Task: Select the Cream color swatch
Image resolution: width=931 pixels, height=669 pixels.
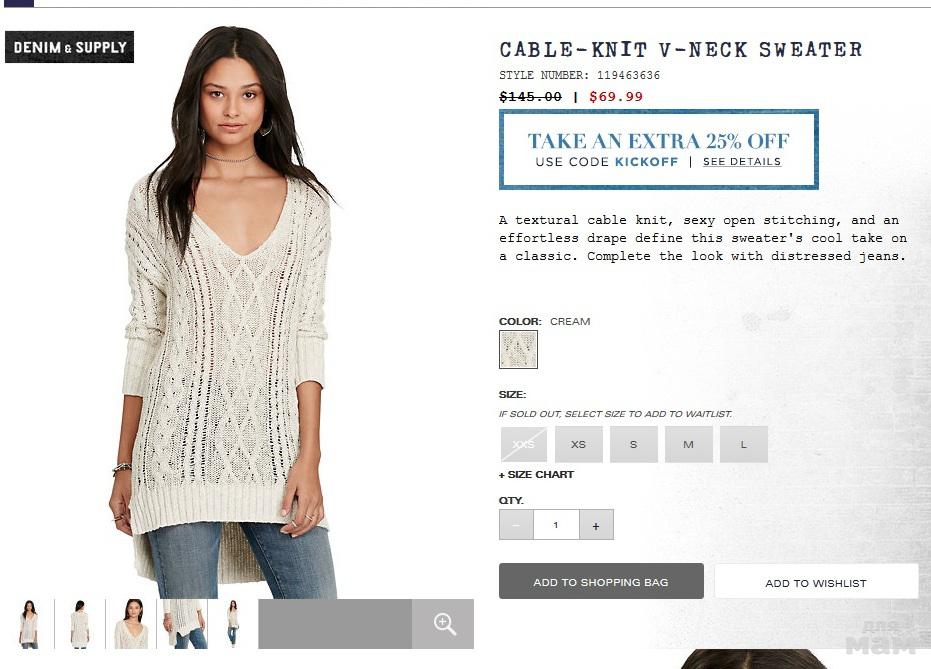Action: pos(518,349)
